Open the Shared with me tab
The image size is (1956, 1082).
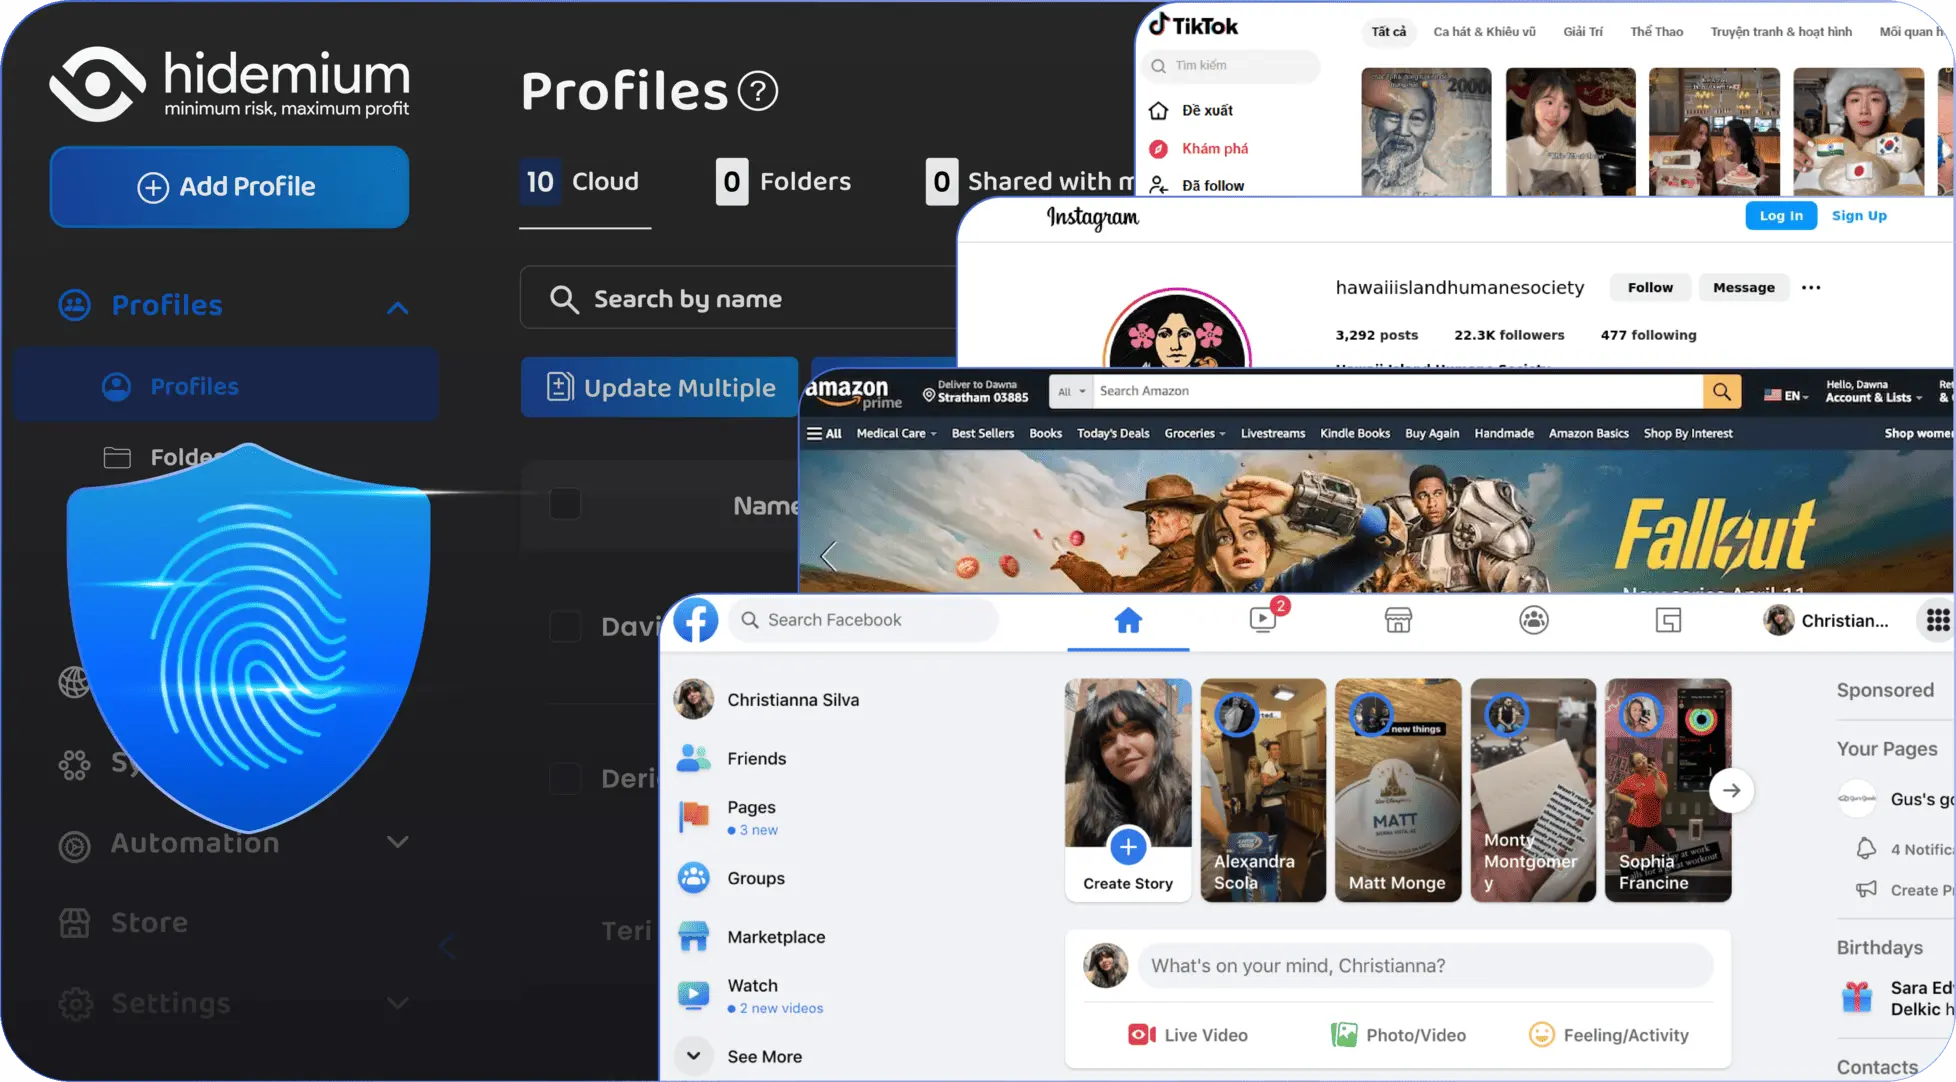click(1030, 182)
